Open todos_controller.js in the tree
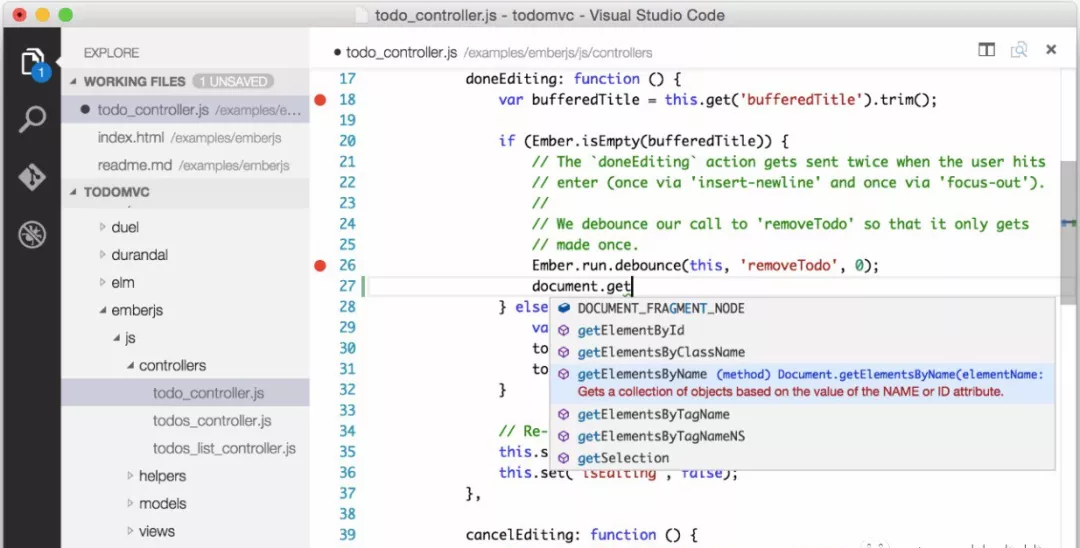Image resolution: width=1080 pixels, height=548 pixels. (185, 421)
